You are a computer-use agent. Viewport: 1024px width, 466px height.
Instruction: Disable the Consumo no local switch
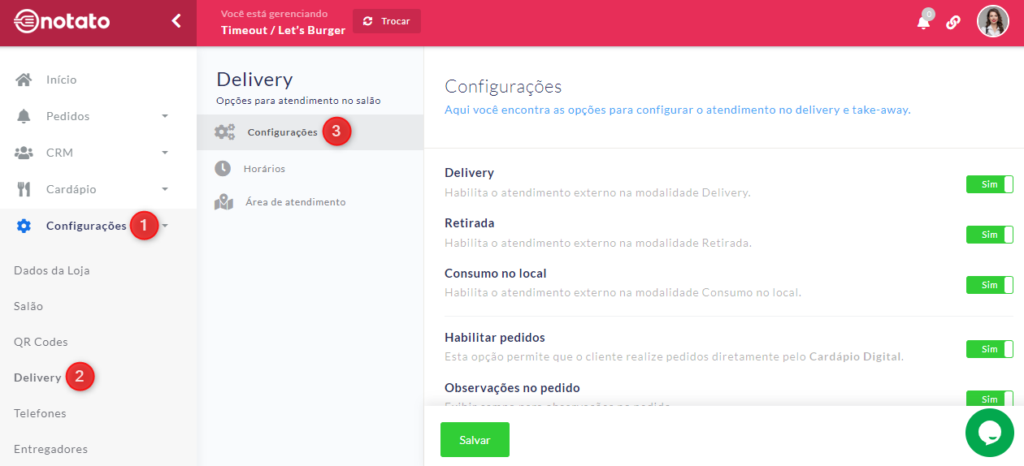click(989, 285)
